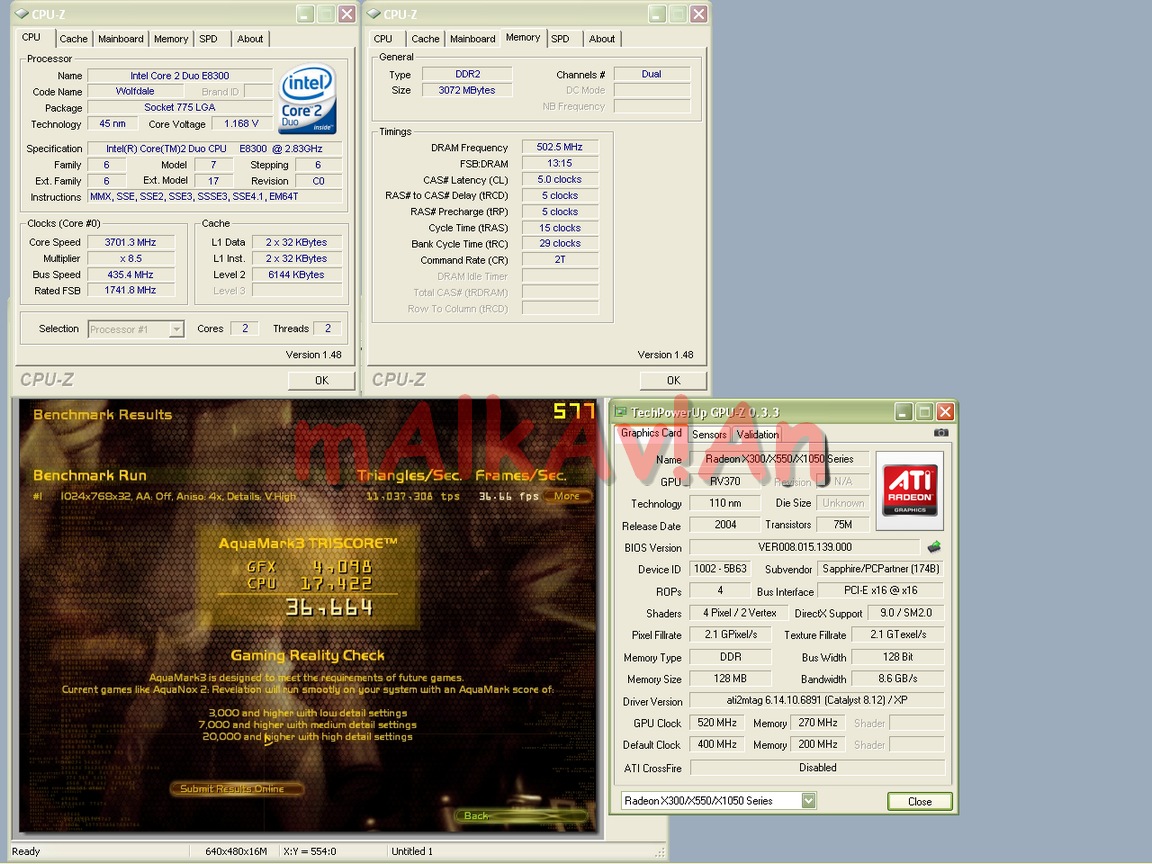Click the Core Speed value 3701.3 MHz
Image resolution: width=1152 pixels, height=864 pixels.
tap(131, 242)
